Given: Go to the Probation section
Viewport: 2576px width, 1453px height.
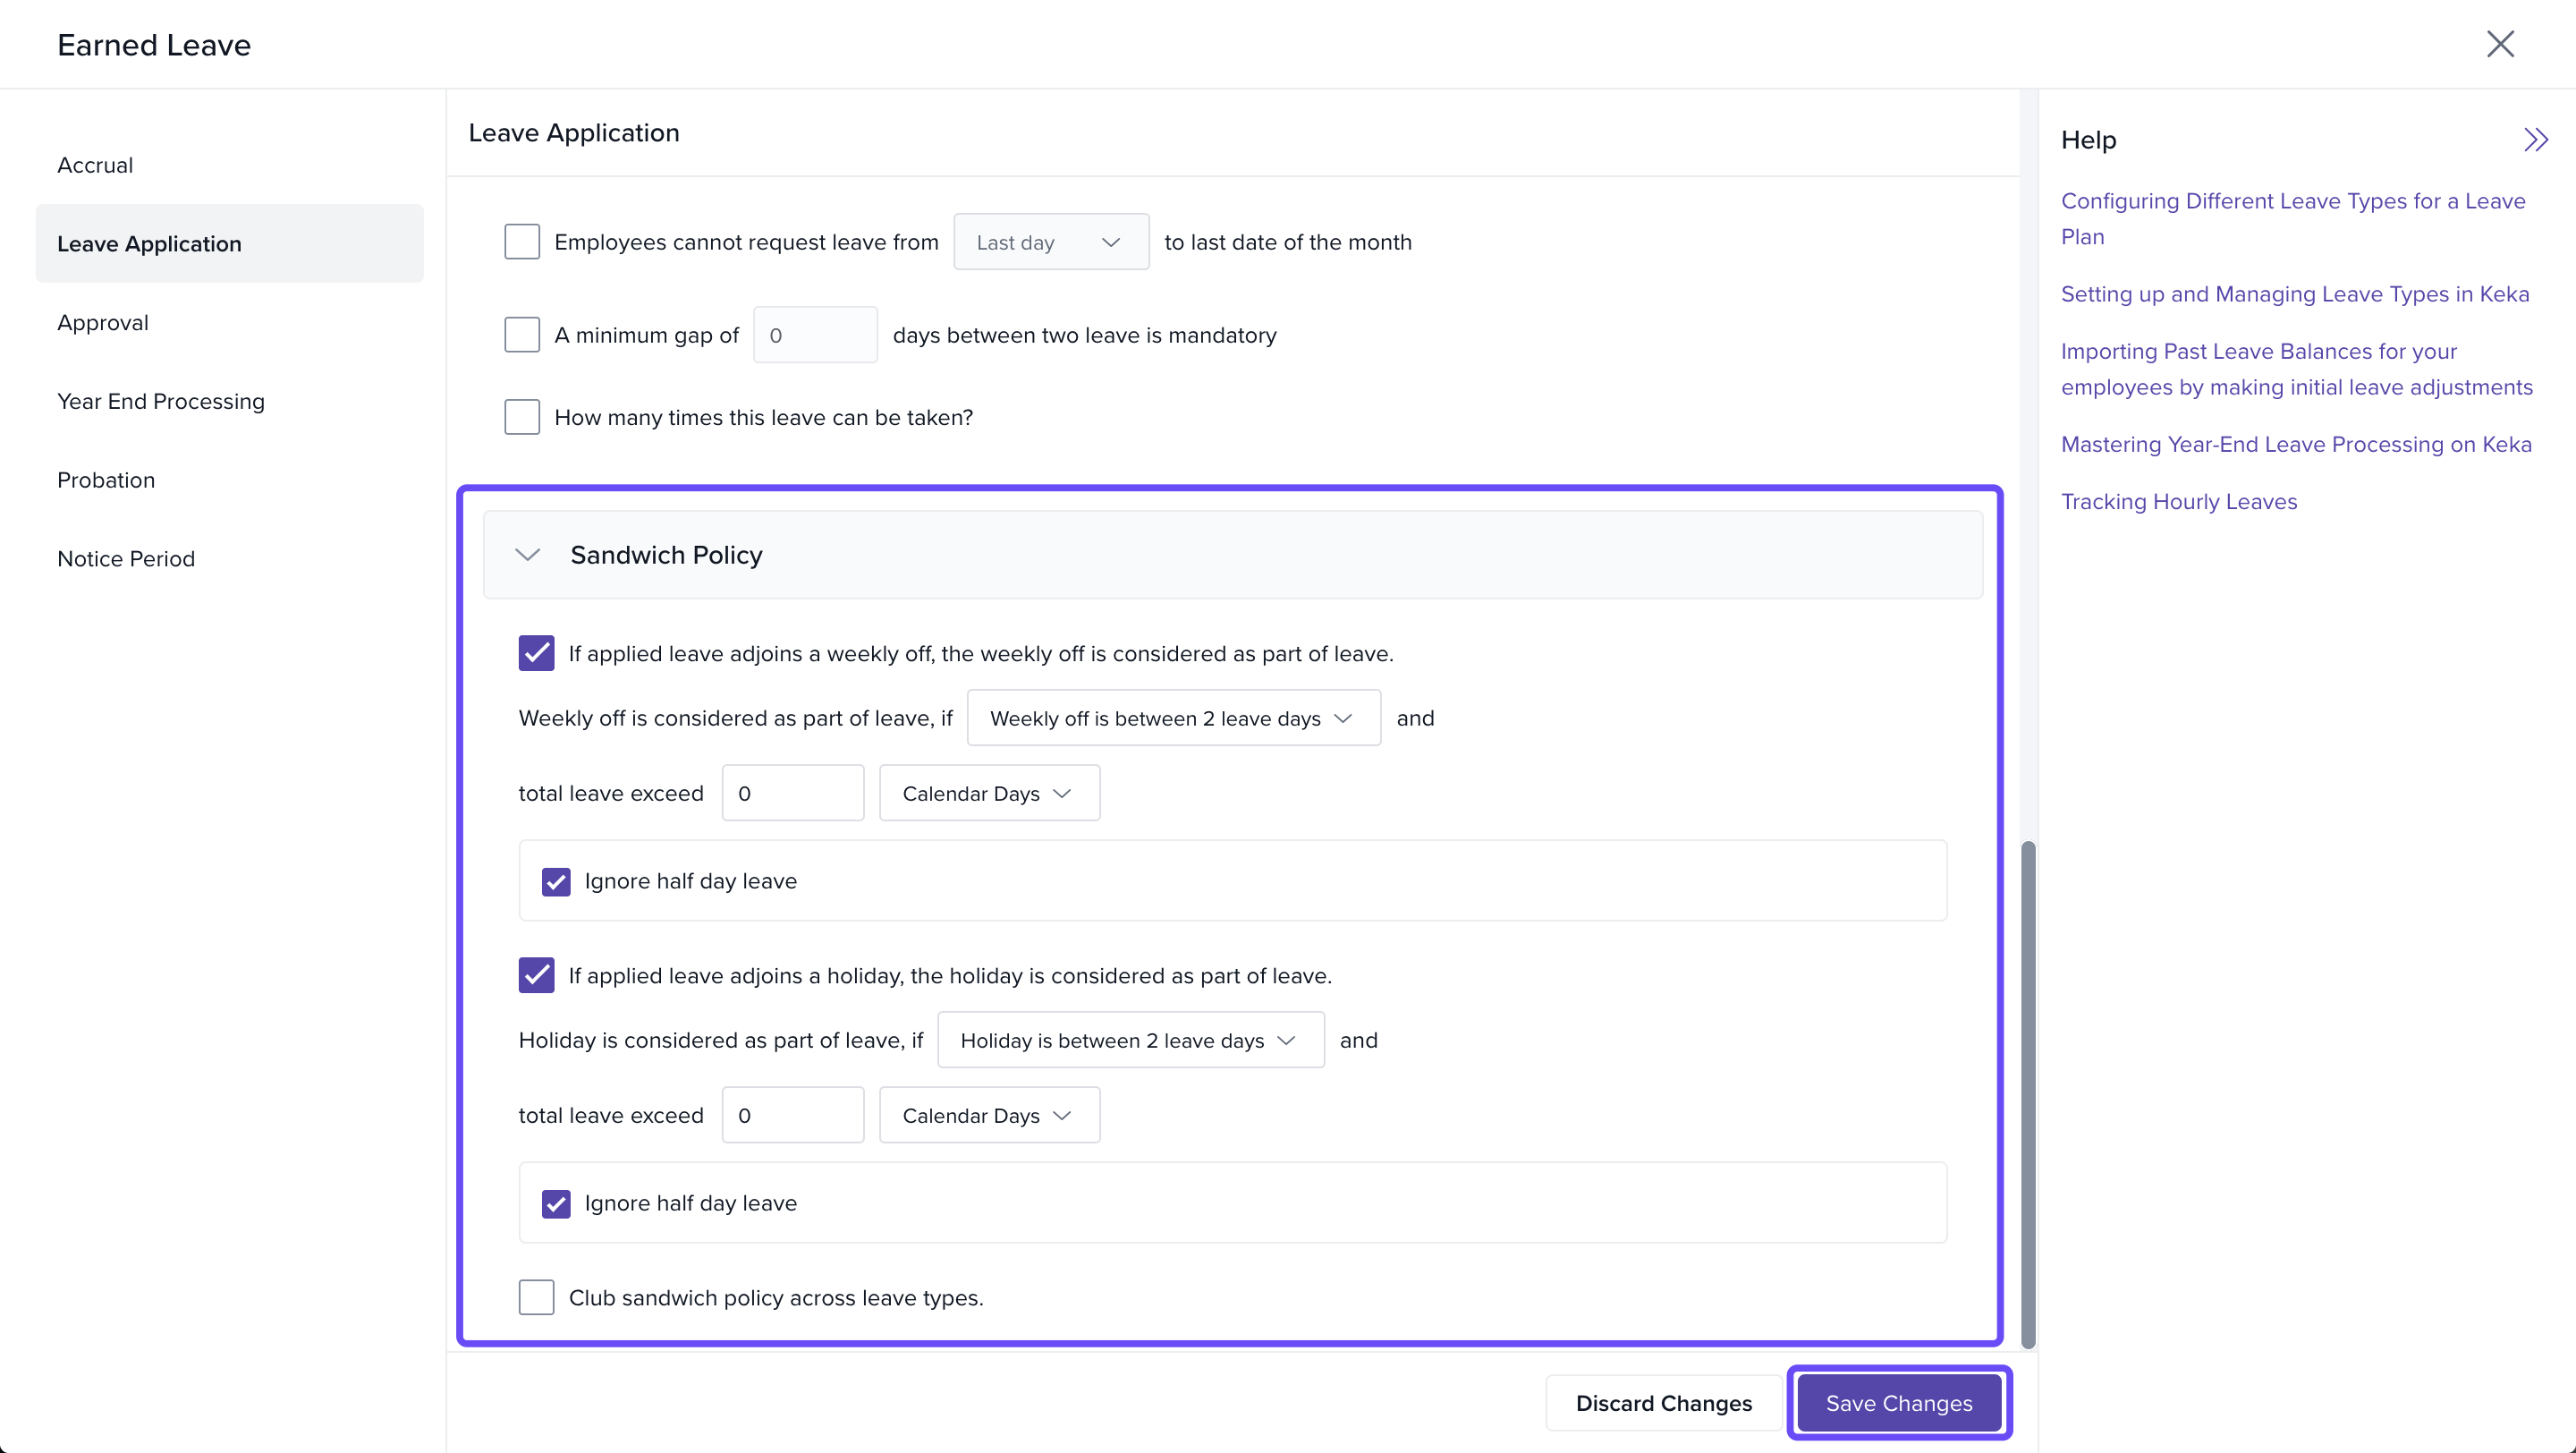Looking at the screenshot, I should pyautogui.click(x=106, y=480).
